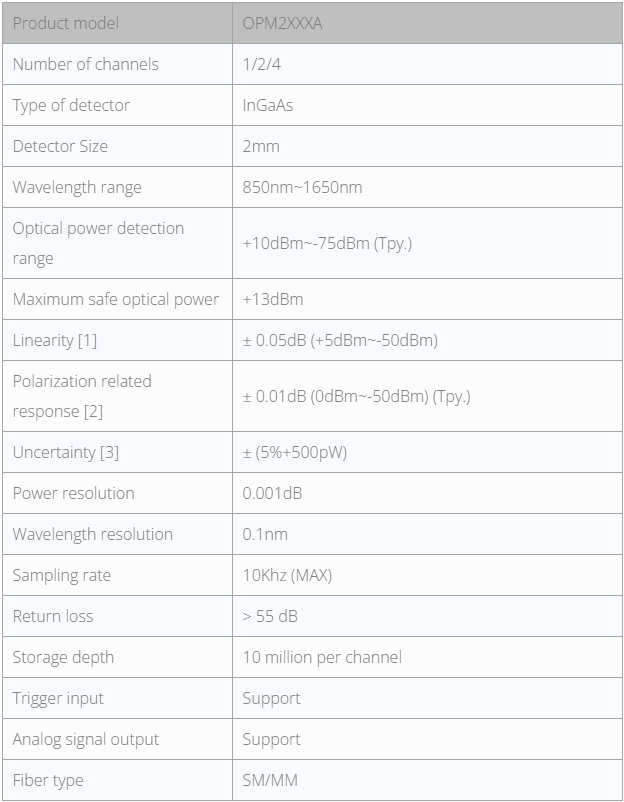Select the 10Khz (MAX) sampling rate value
The image size is (624, 802).
[x=287, y=575]
